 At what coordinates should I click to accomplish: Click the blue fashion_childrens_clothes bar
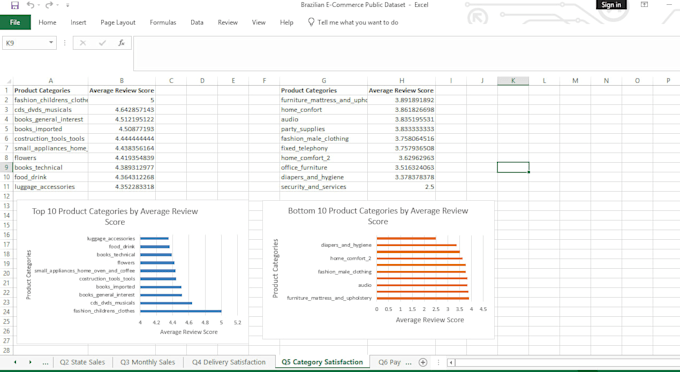(x=181, y=311)
